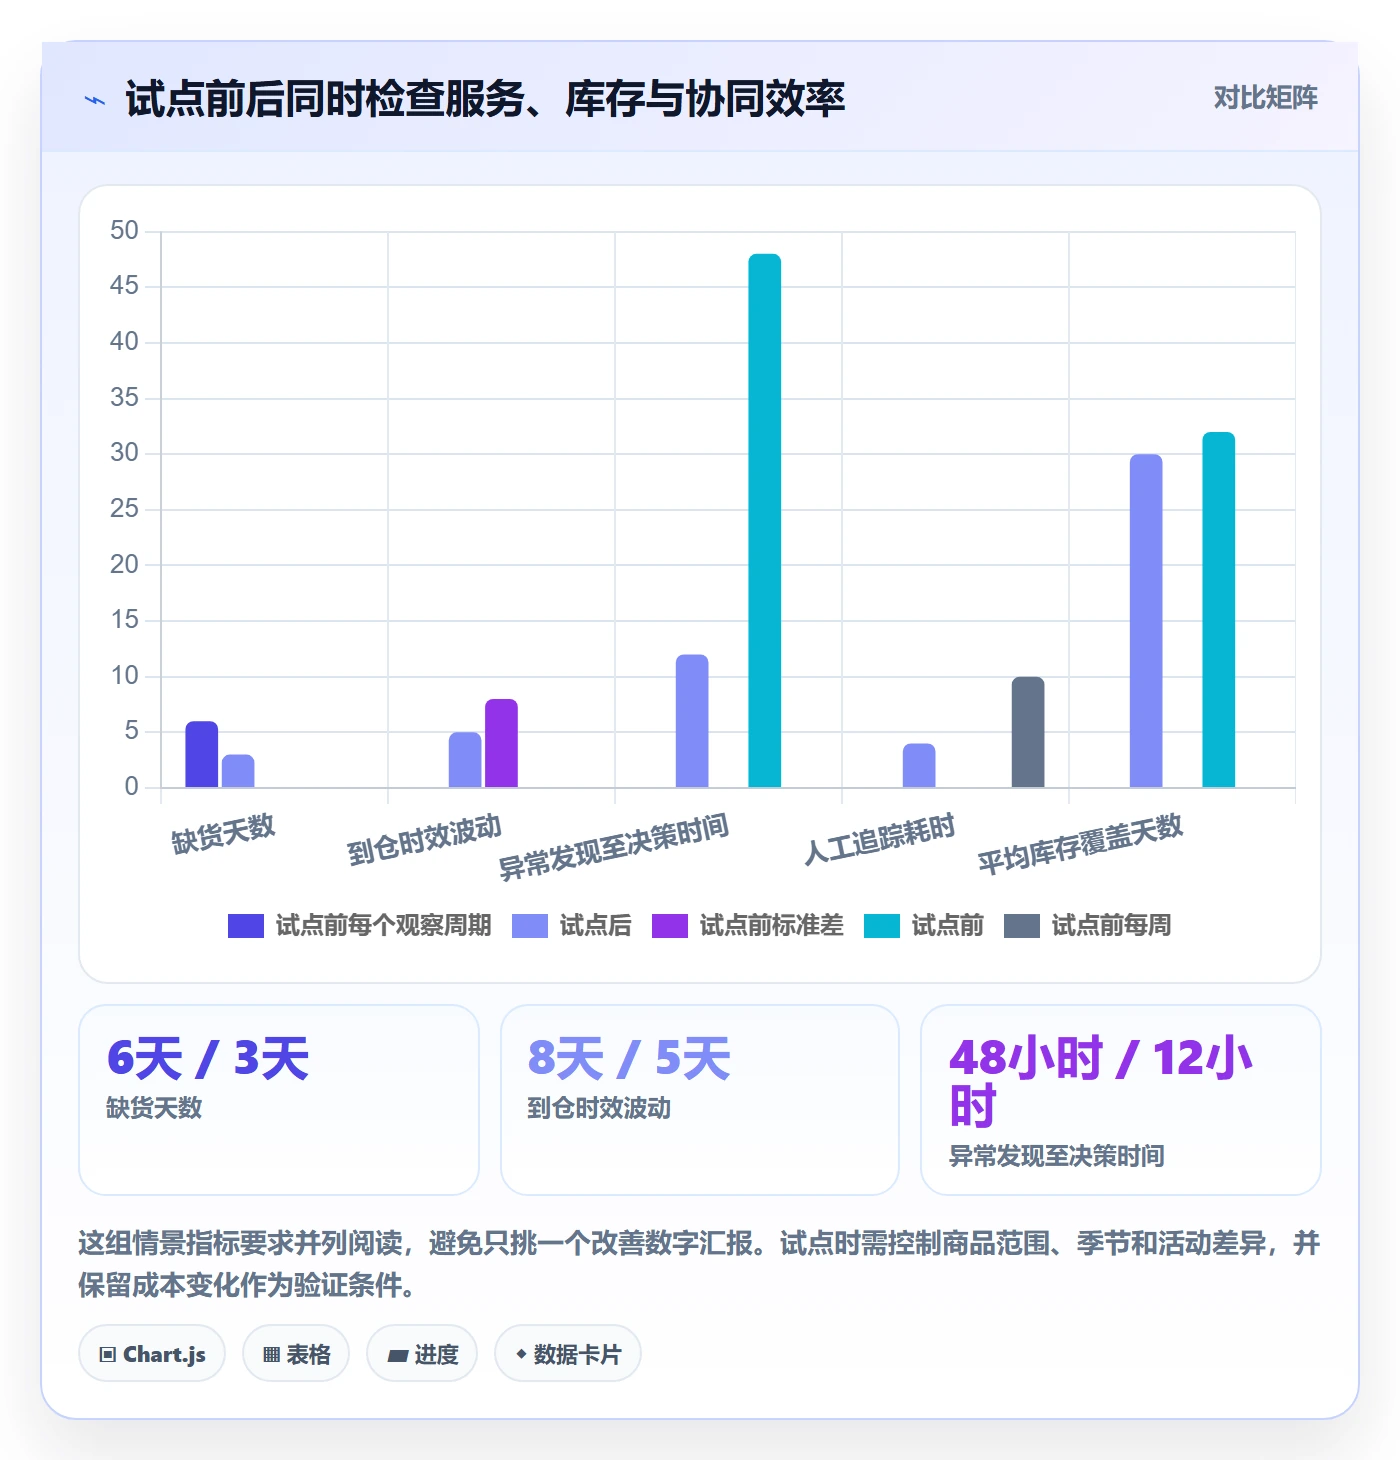Click the 缺货天数 x-axis label
The width and height of the screenshot is (1400, 1460).
tap(223, 833)
